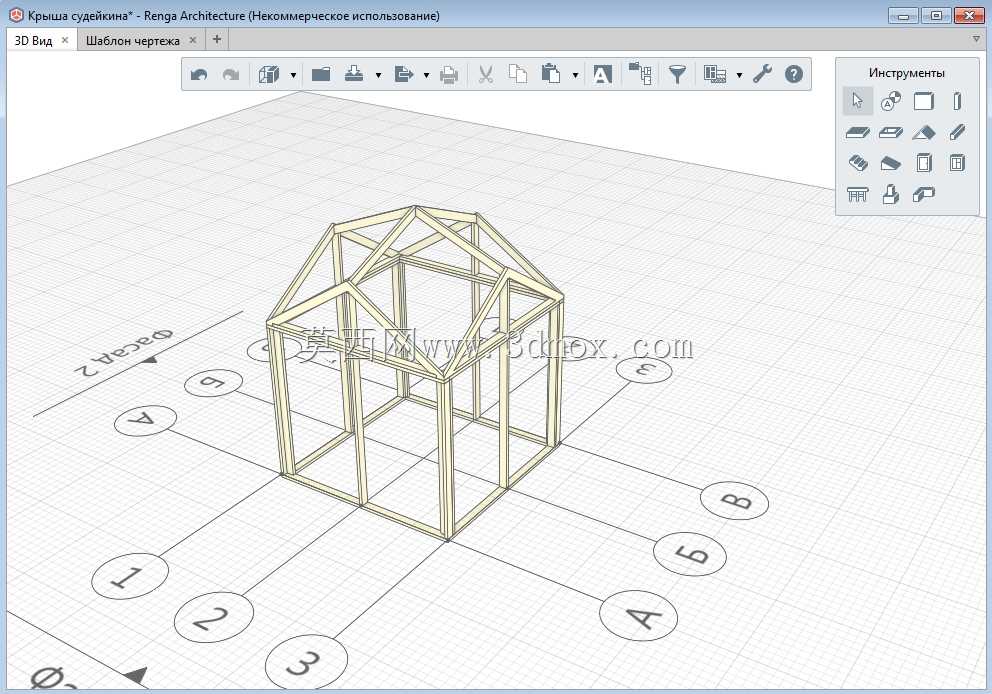
Task: Maximize the Renga Architecture window
Action: (936, 16)
